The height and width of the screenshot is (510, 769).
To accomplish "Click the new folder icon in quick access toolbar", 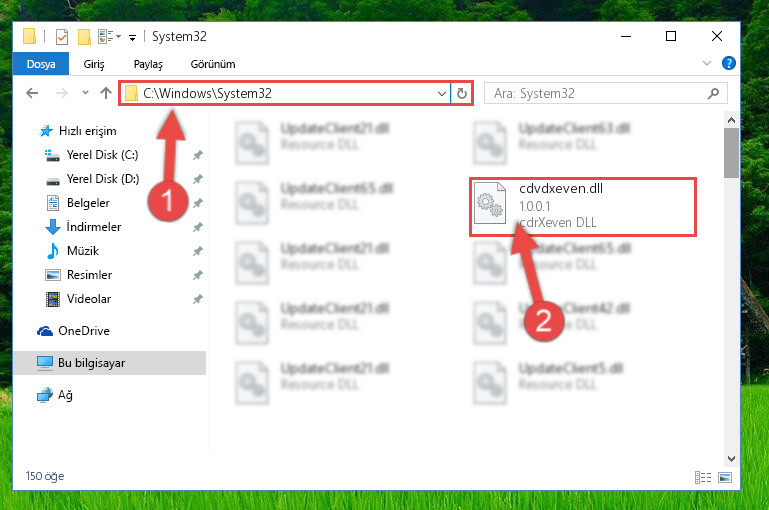I will pyautogui.click(x=84, y=37).
